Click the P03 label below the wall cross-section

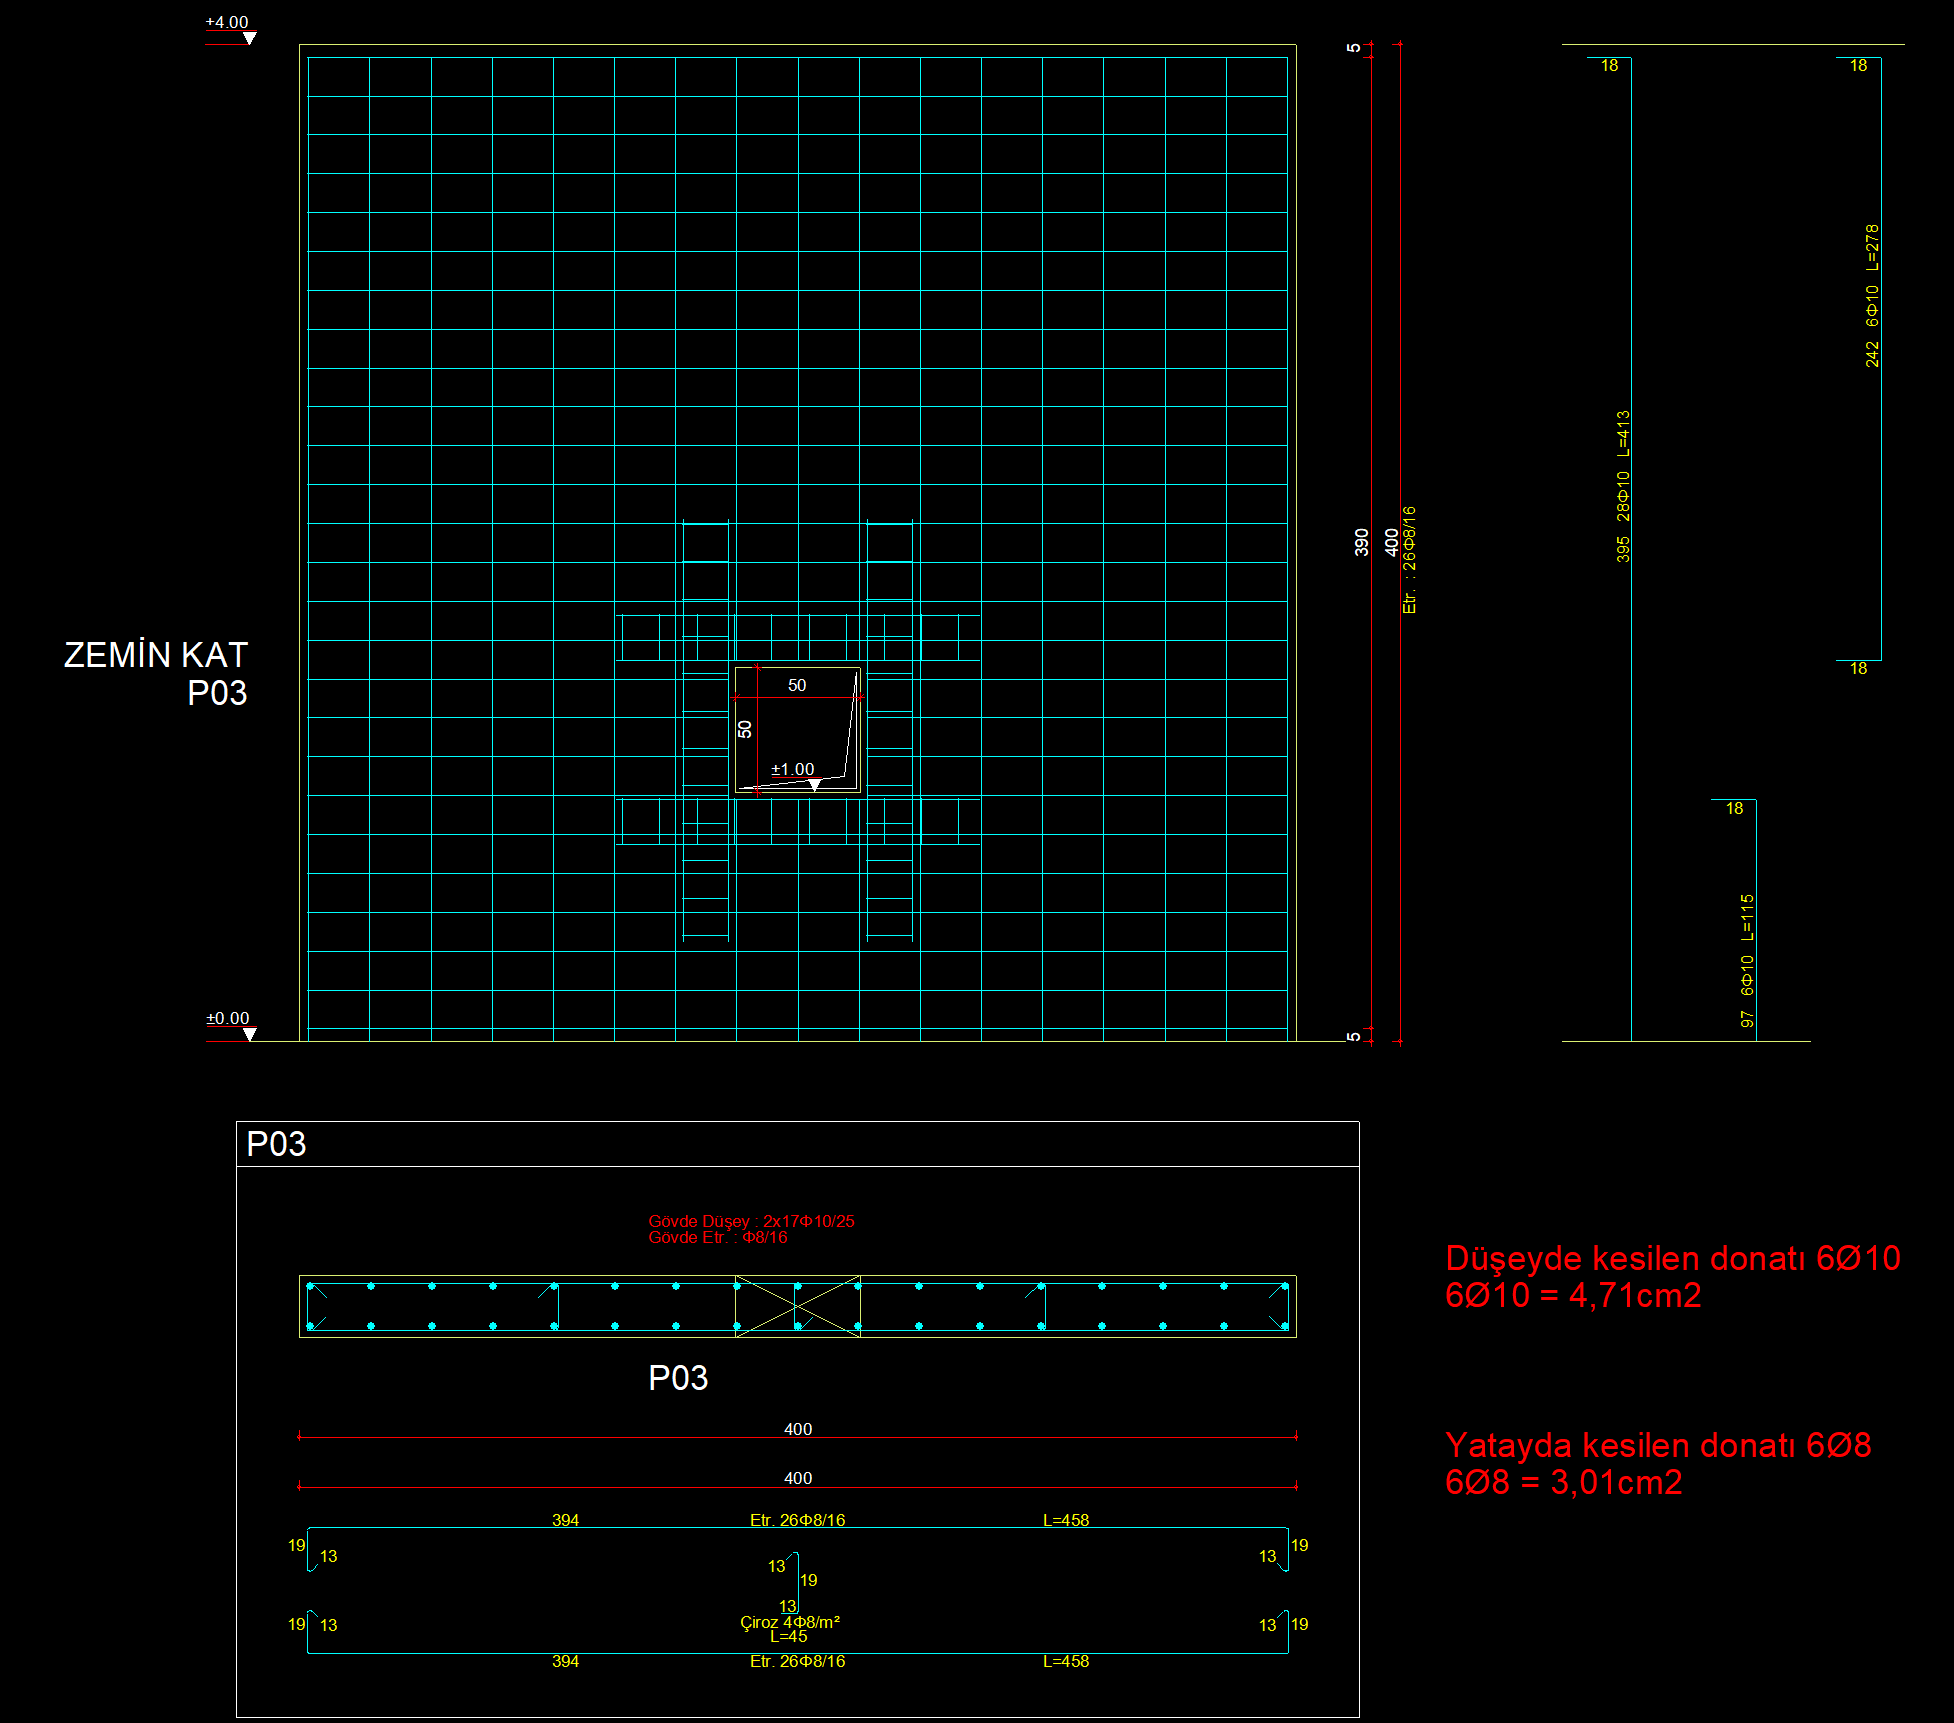[678, 1378]
